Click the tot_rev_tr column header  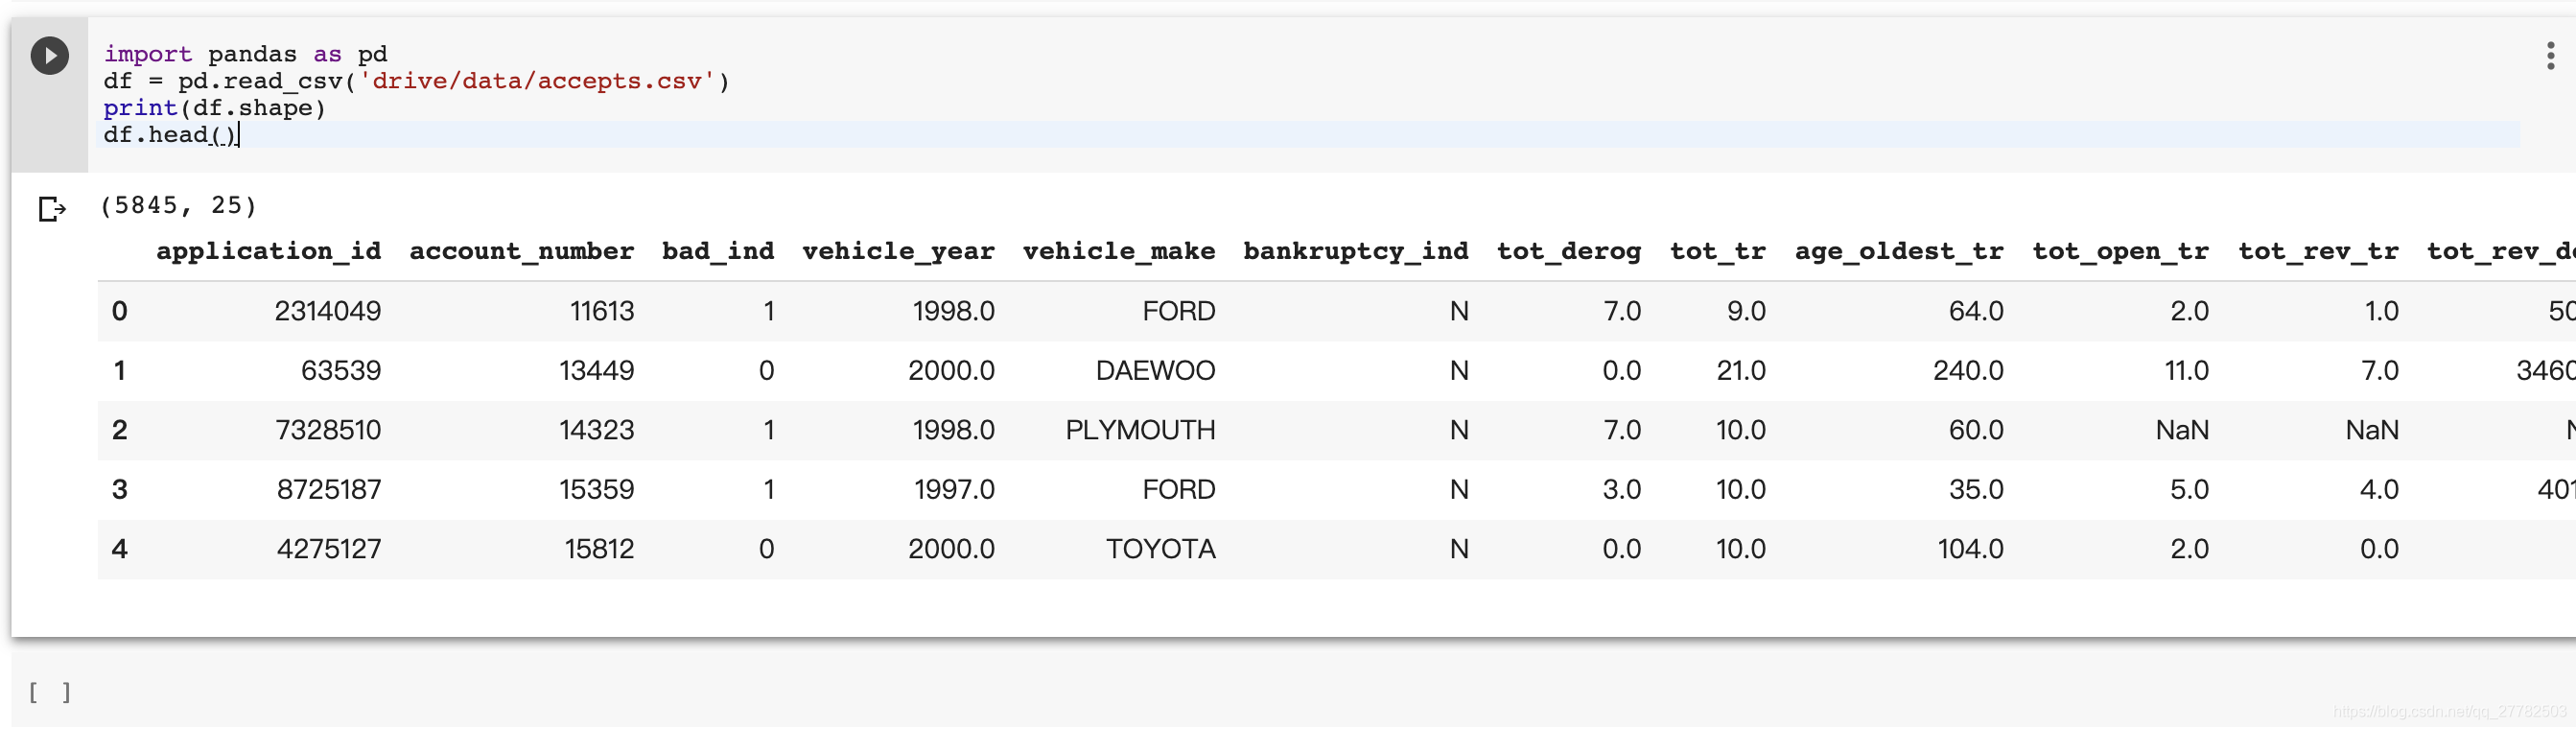click(x=2318, y=251)
